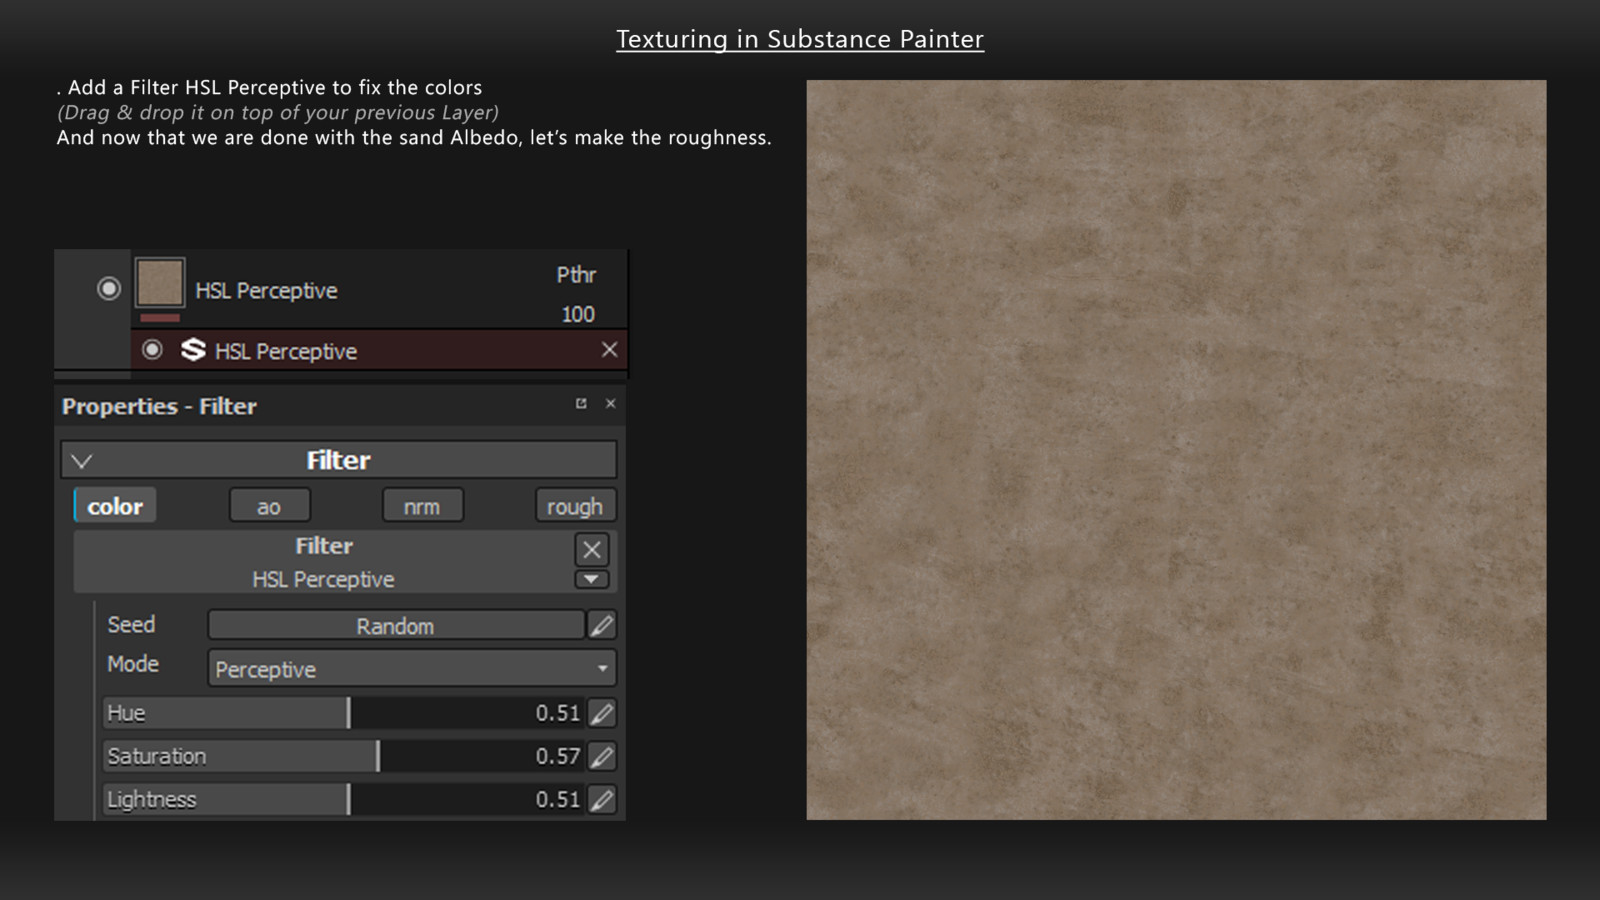Click the Properties - Filter panel title
The height and width of the screenshot is (900, 1600).
click(160, 406)
